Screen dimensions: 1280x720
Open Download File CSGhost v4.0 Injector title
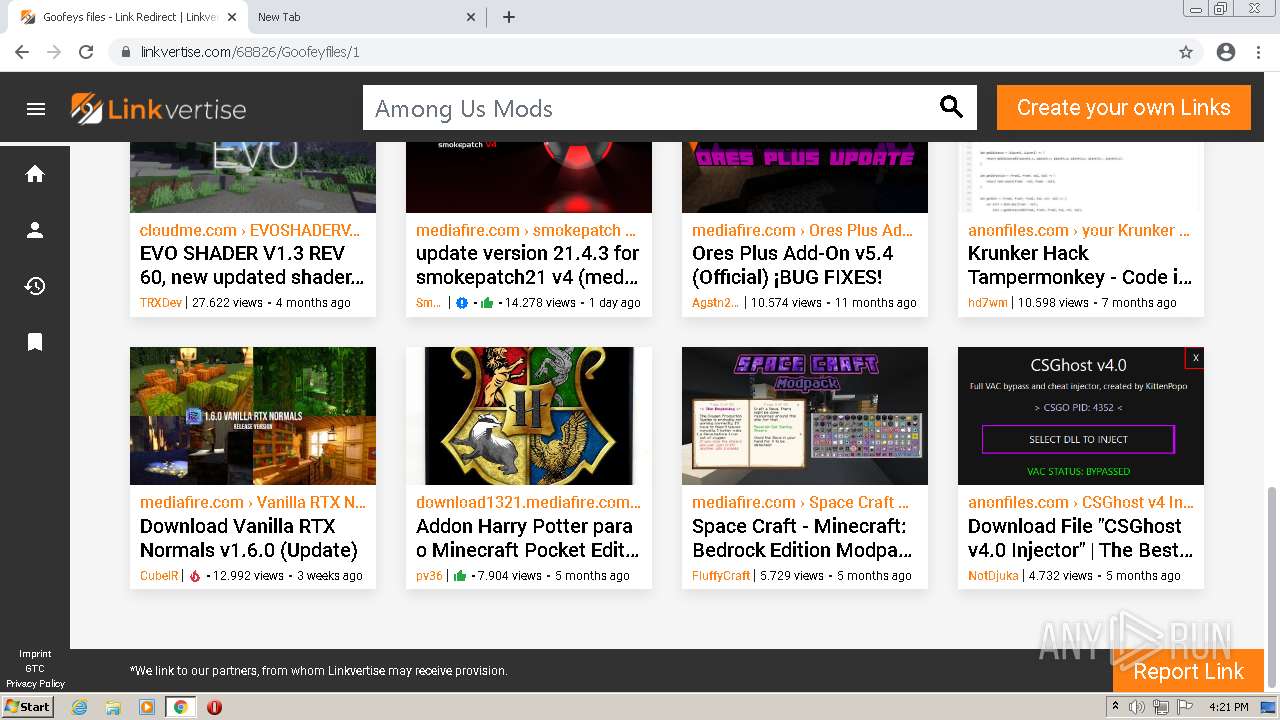click(x=1080, y=538)
